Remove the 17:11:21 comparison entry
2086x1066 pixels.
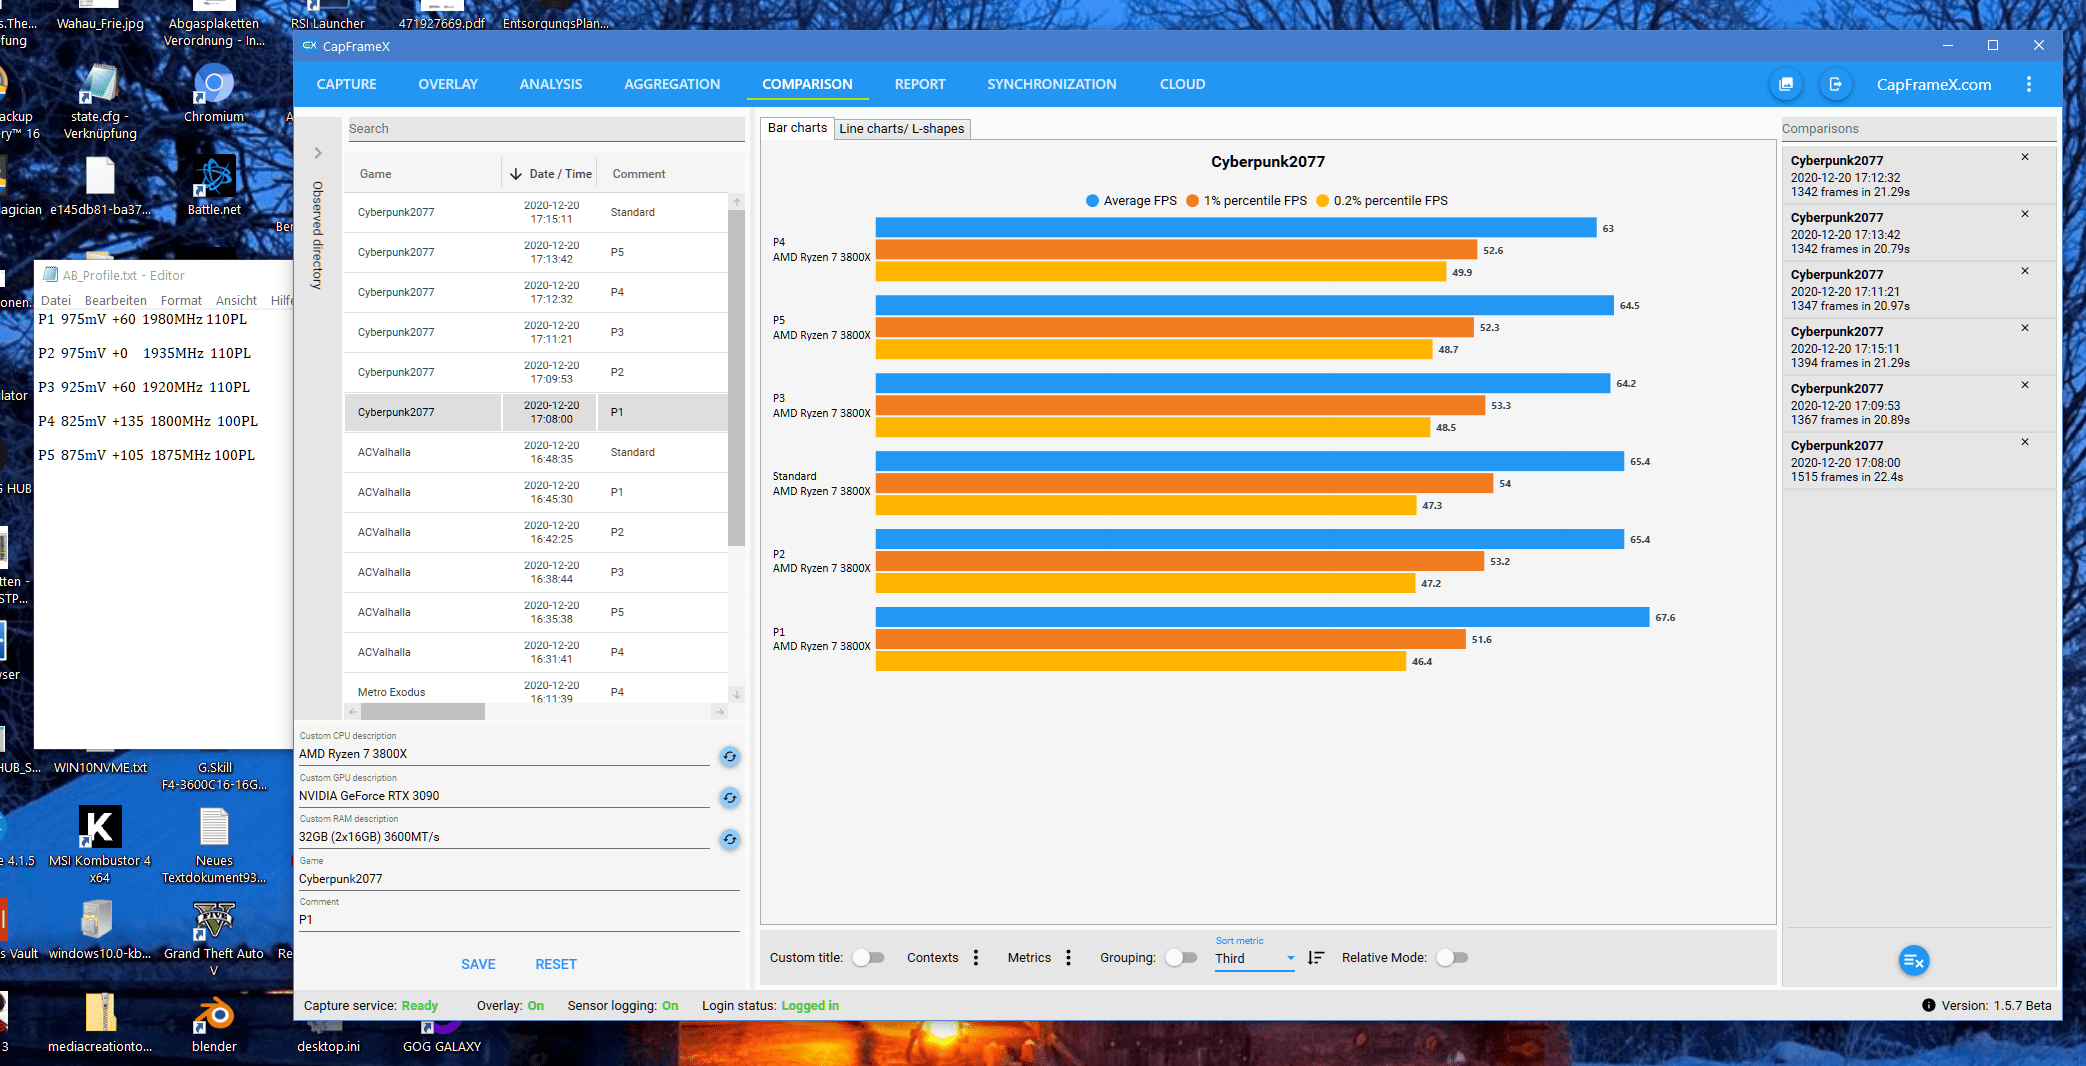(x=2025, y=271)
